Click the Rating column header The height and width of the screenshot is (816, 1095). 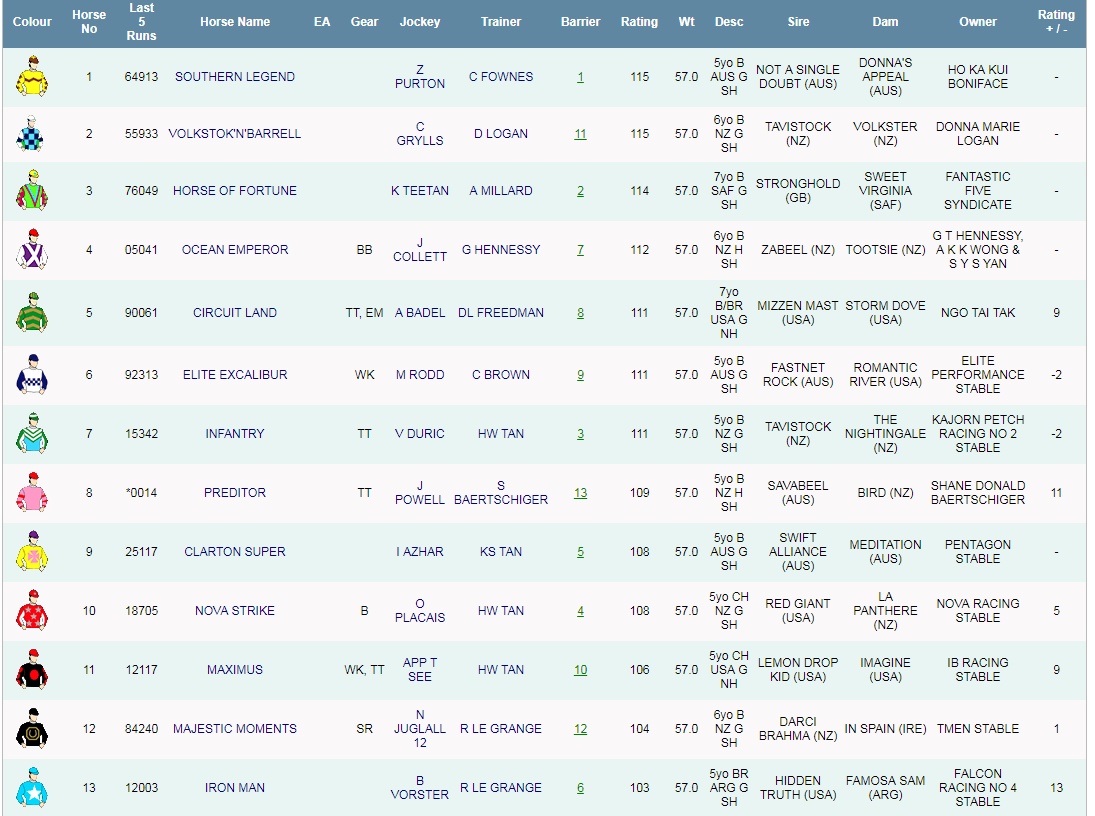[639, 22]
